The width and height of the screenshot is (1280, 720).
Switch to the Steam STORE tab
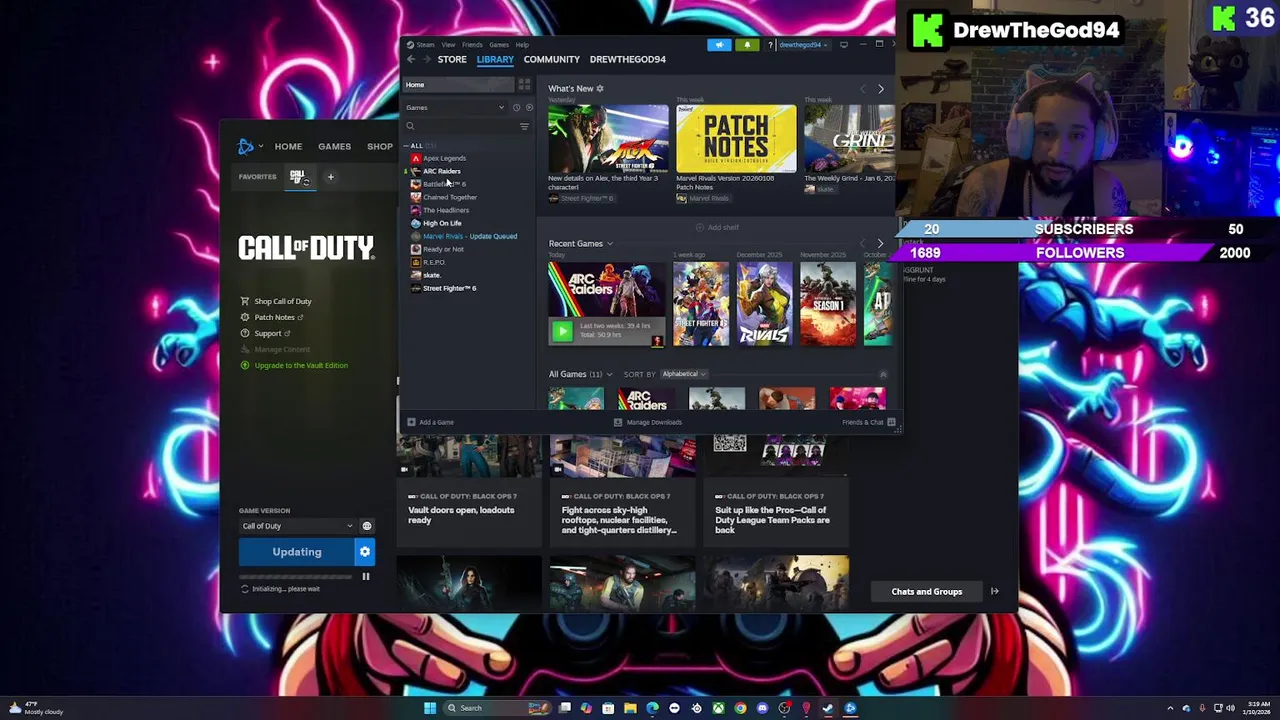(452, 59)
